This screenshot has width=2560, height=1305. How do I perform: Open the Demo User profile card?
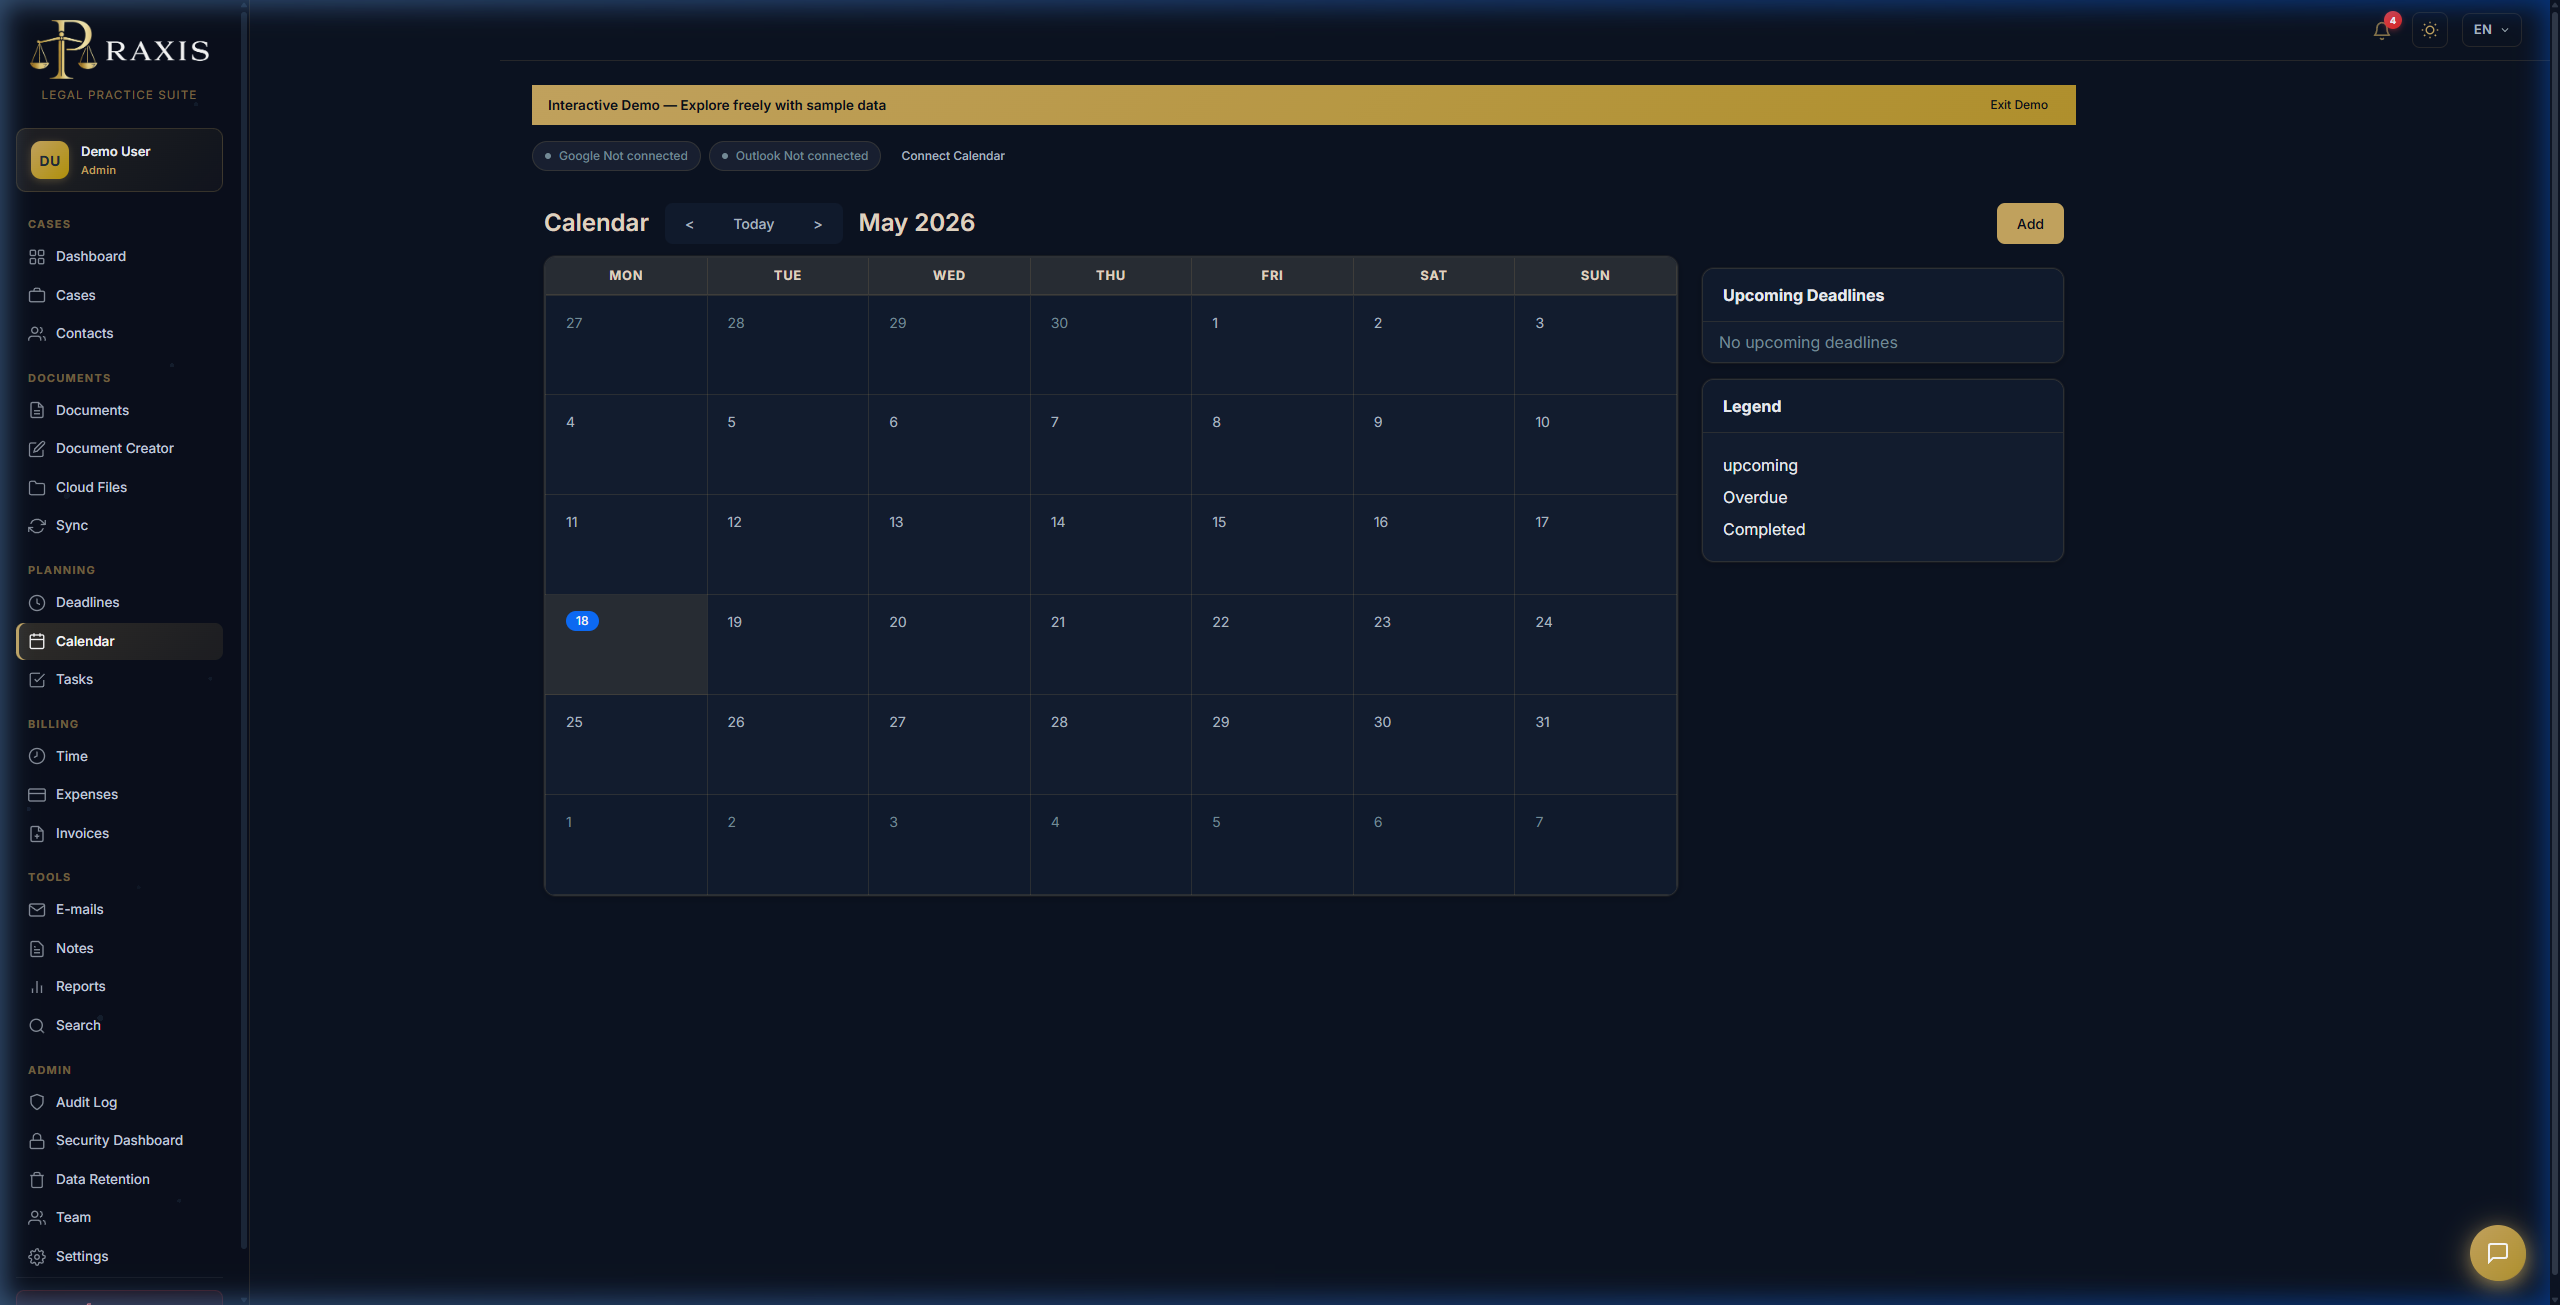[119, 160]
